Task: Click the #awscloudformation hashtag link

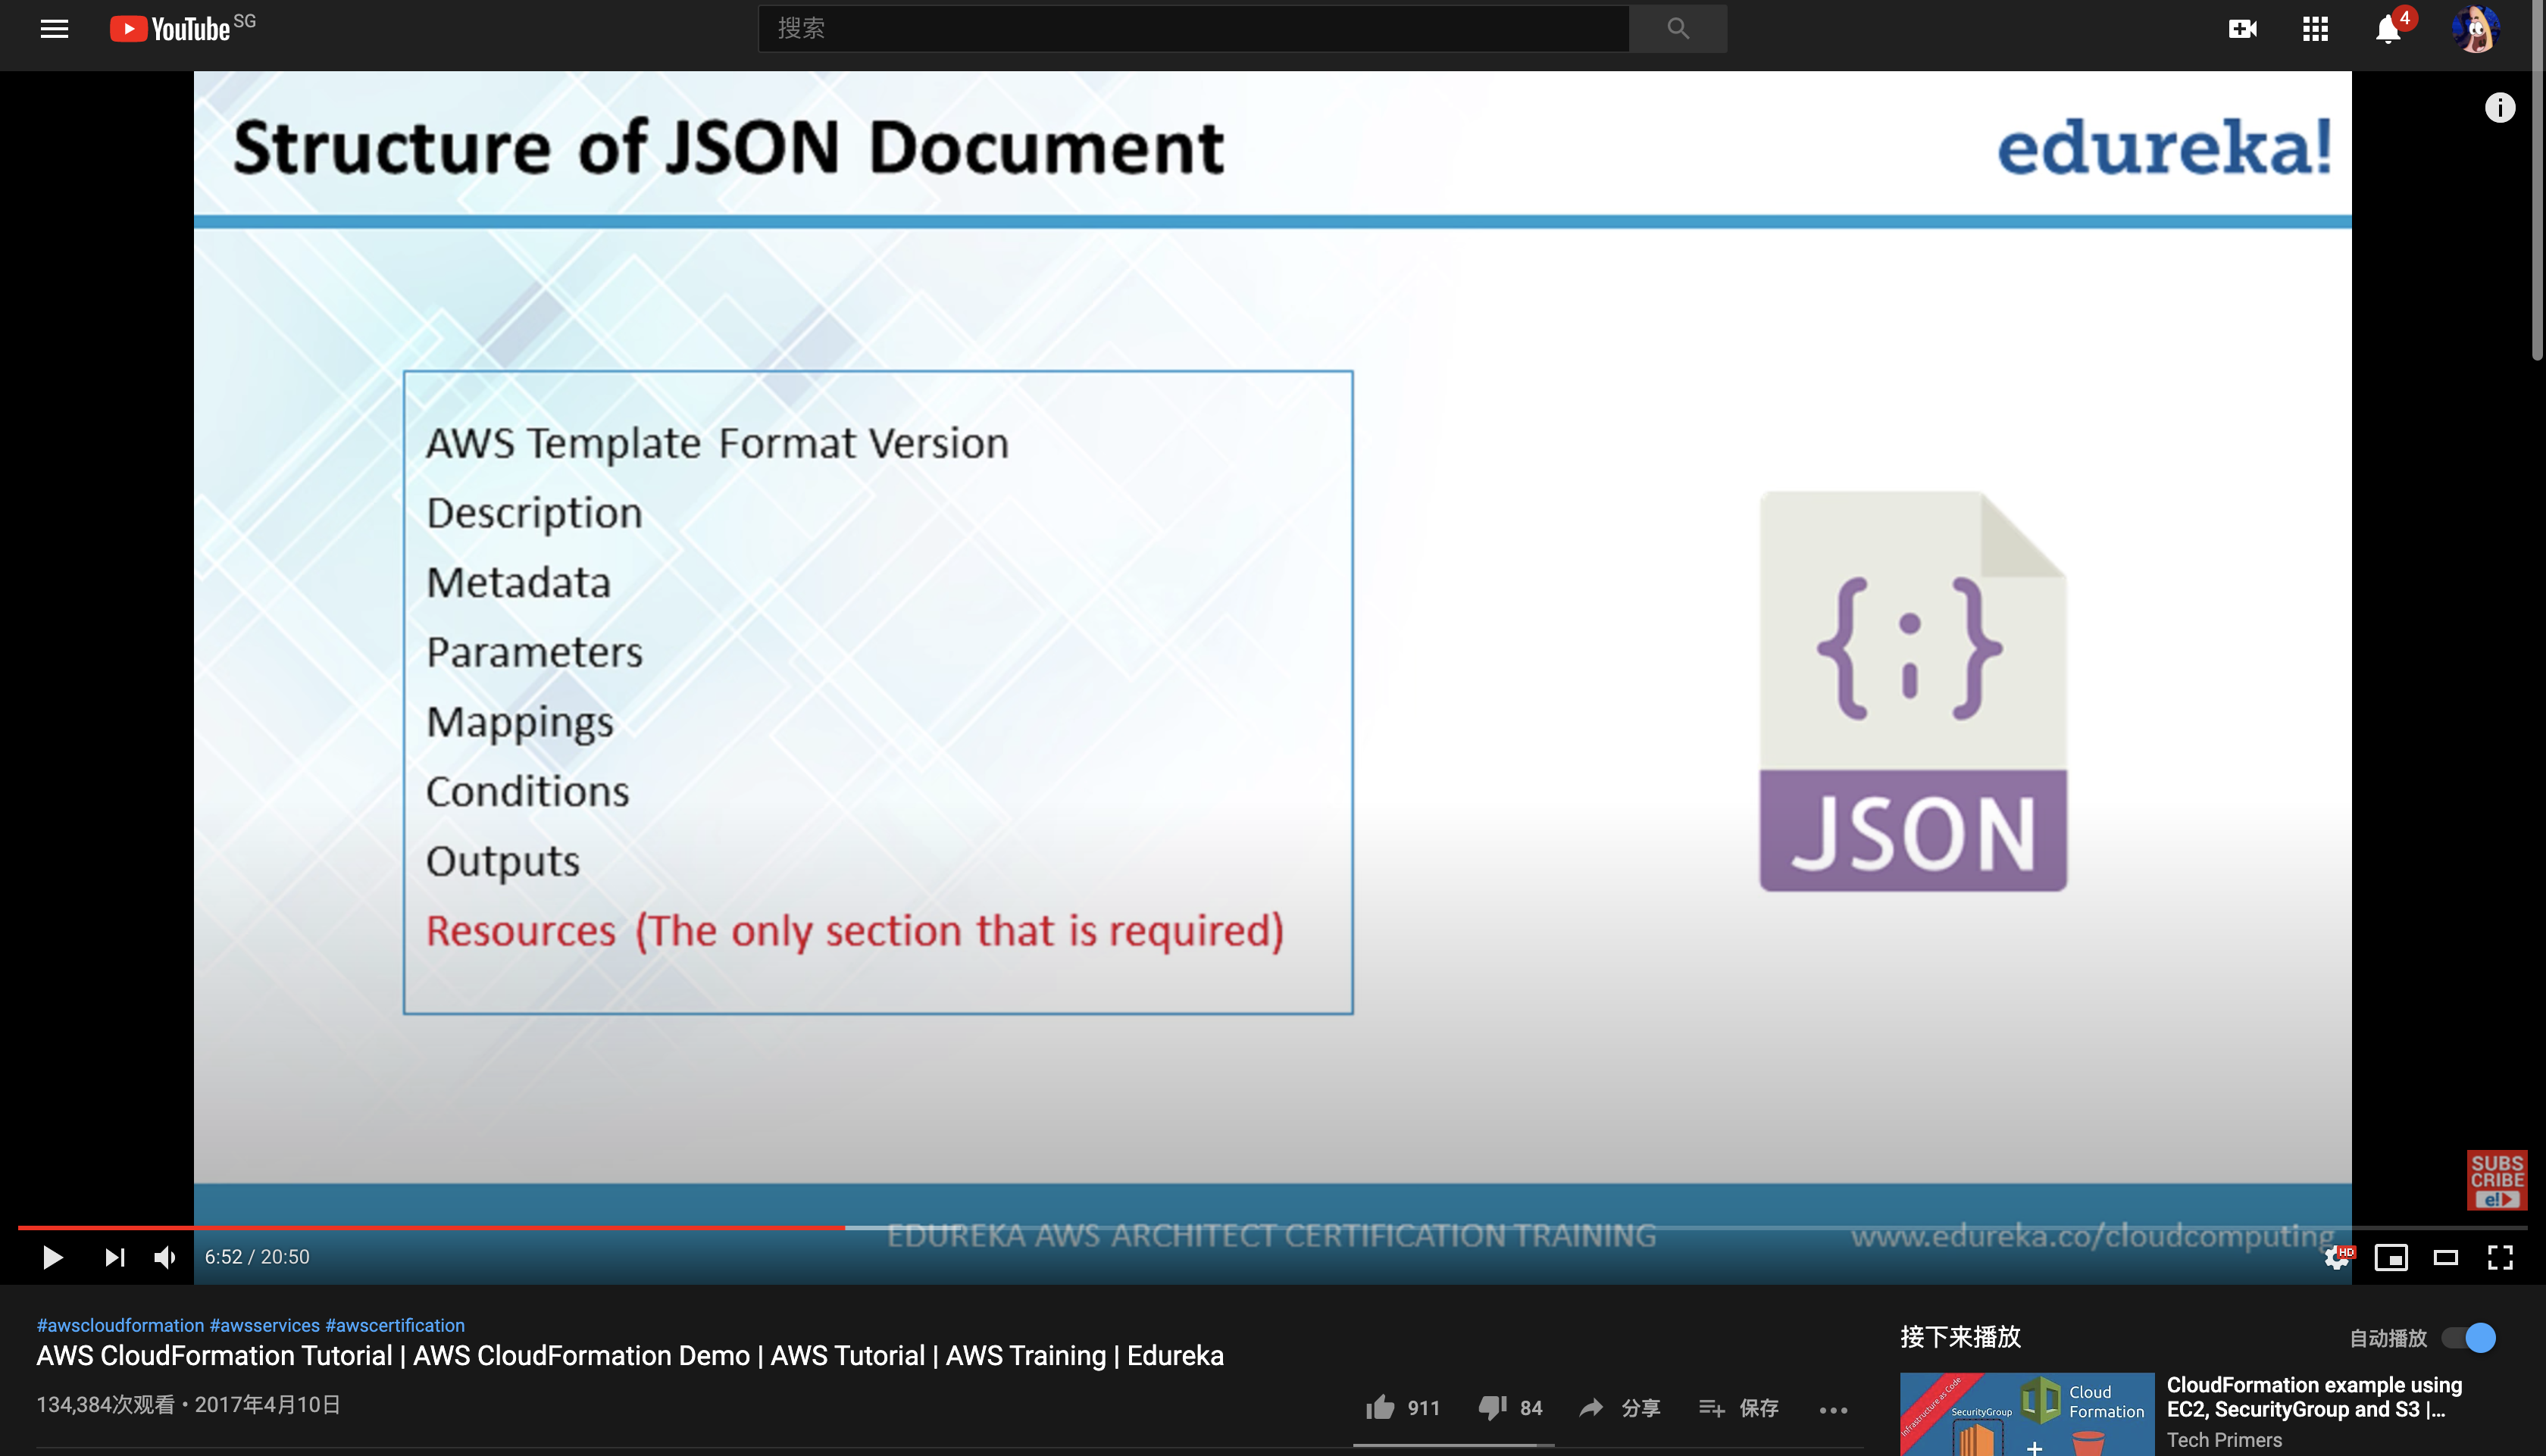Action: (x=120, y=1325)
